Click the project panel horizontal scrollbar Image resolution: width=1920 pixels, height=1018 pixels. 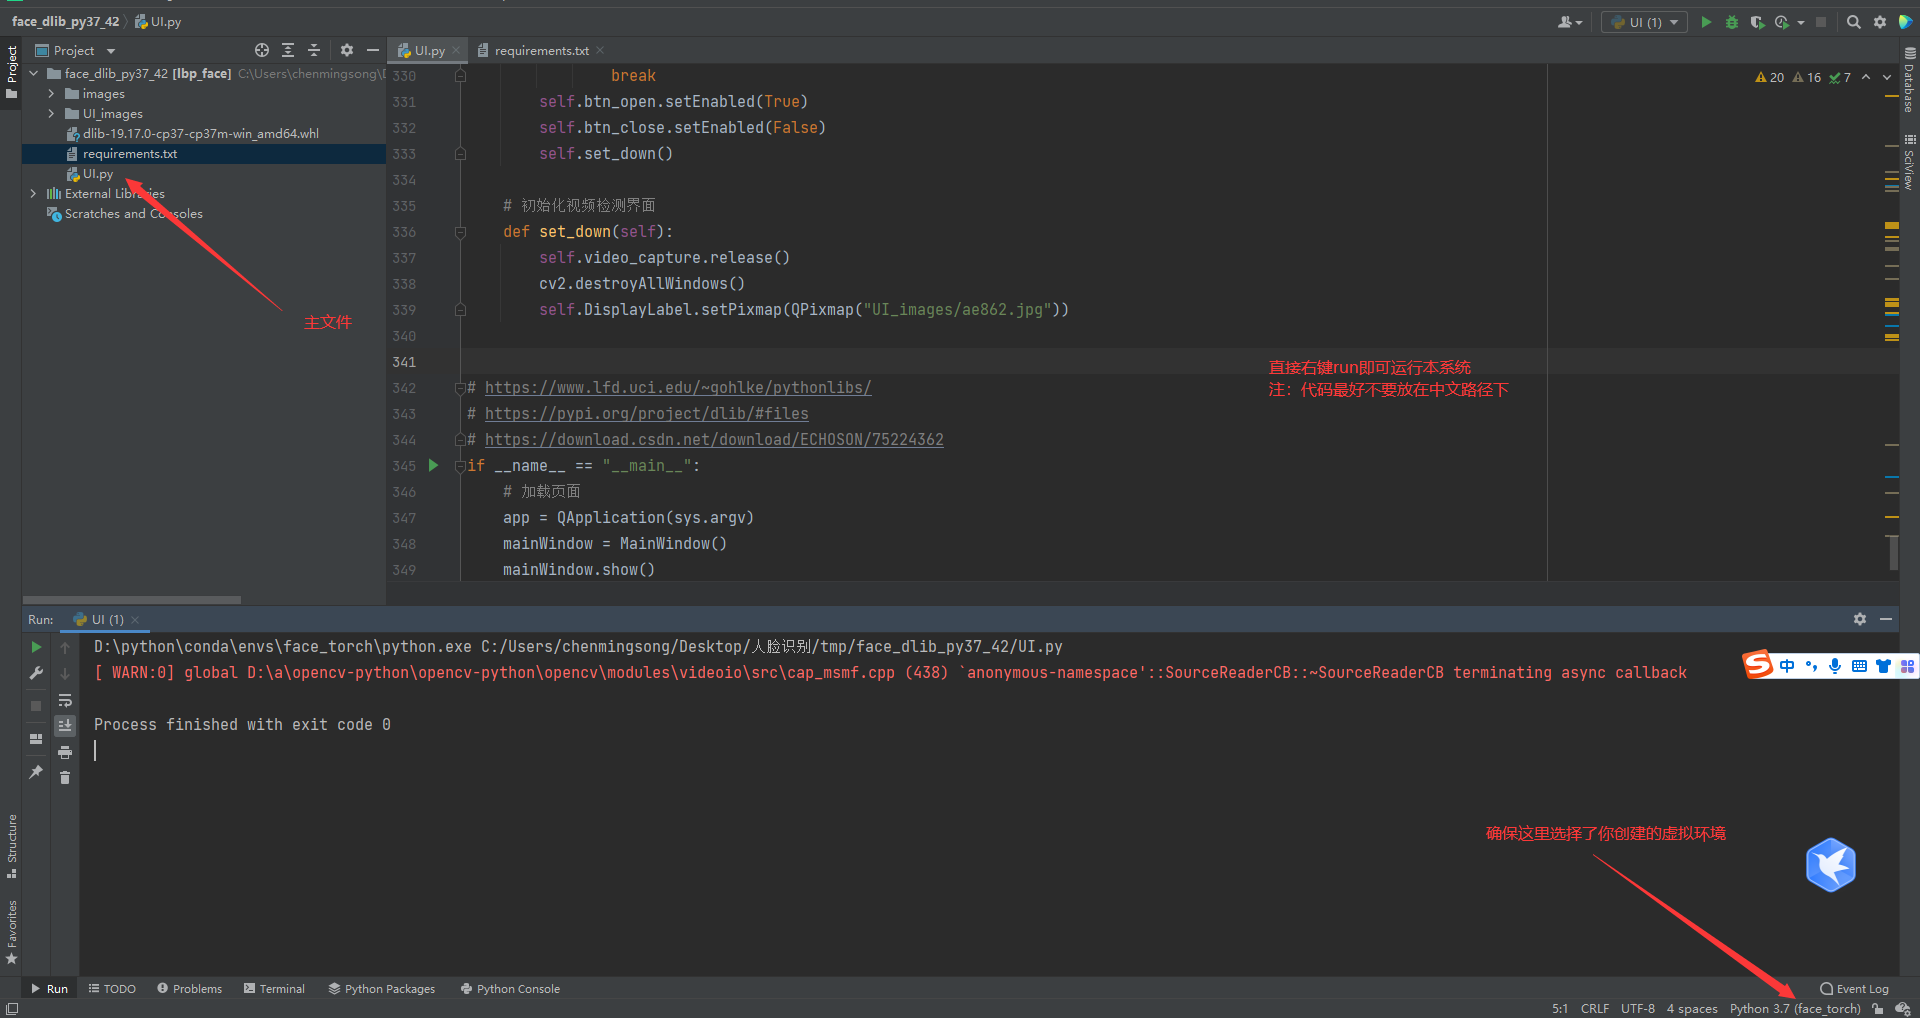(132, 600)
